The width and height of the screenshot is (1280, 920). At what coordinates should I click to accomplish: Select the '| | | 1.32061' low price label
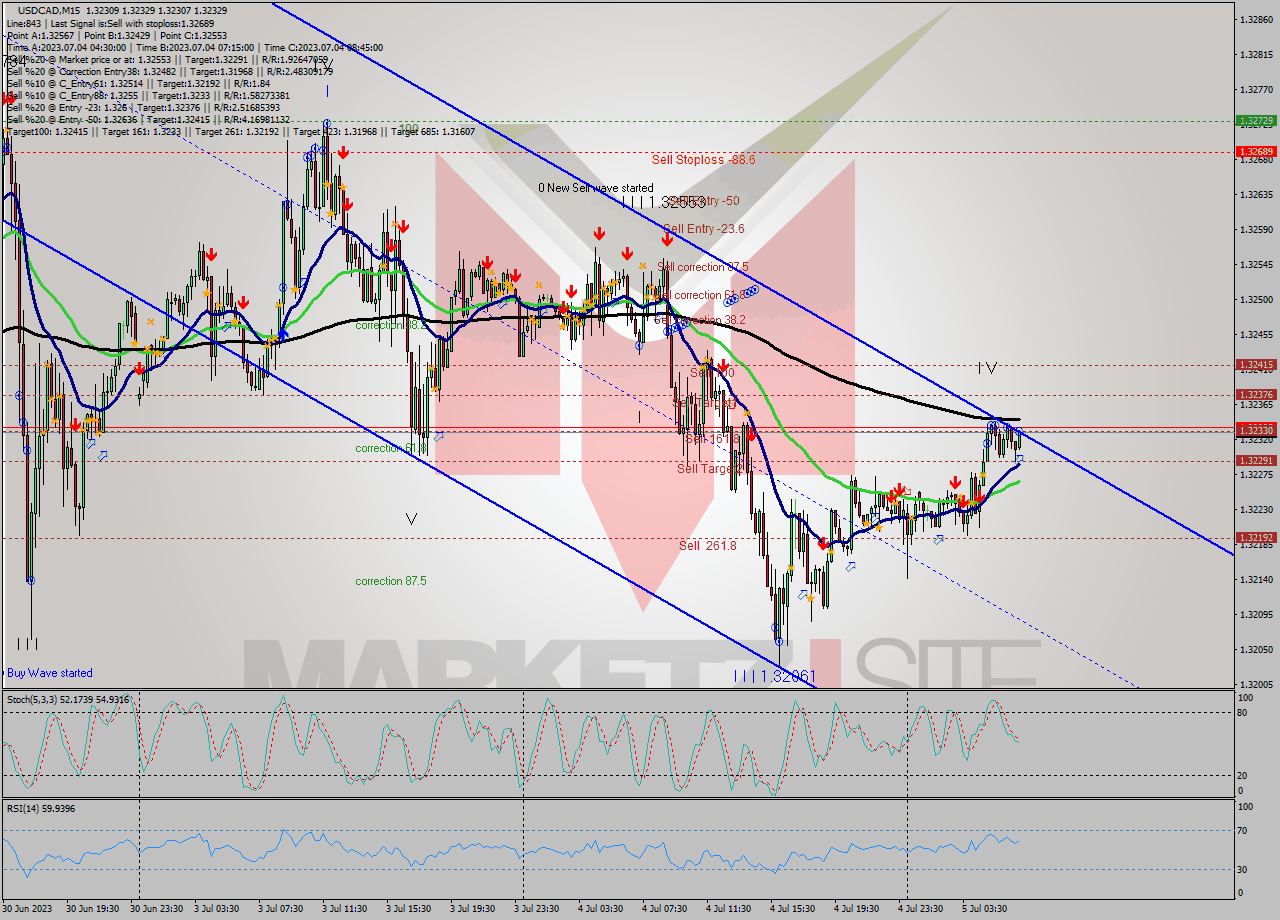pyautogui.click(x=775, y=676)
